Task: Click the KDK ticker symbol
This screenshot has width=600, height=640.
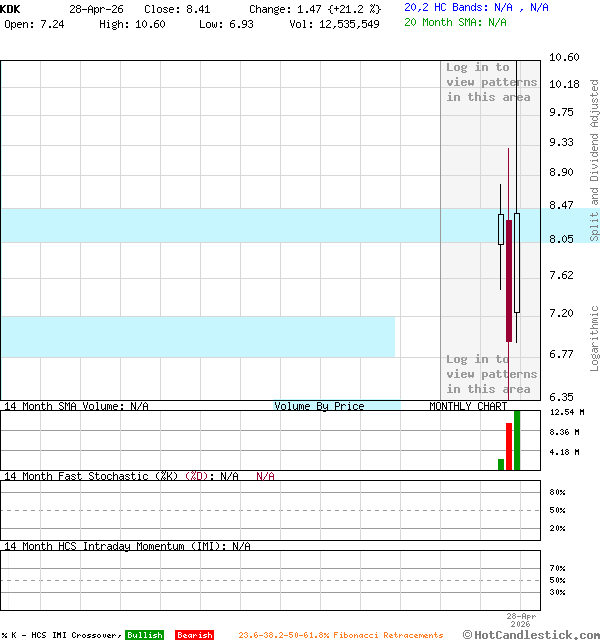Action: [x=10, y=8]
